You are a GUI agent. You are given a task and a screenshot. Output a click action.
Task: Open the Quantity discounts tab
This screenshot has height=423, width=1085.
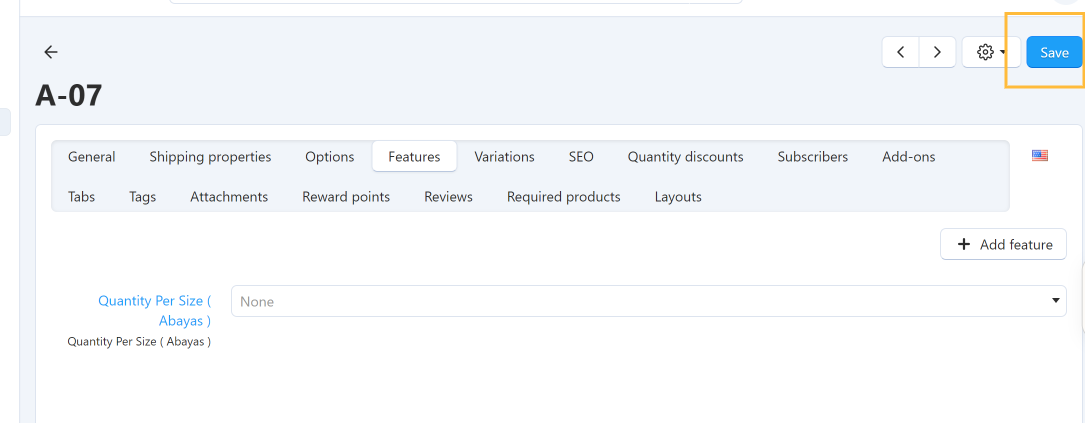(685, 156)
